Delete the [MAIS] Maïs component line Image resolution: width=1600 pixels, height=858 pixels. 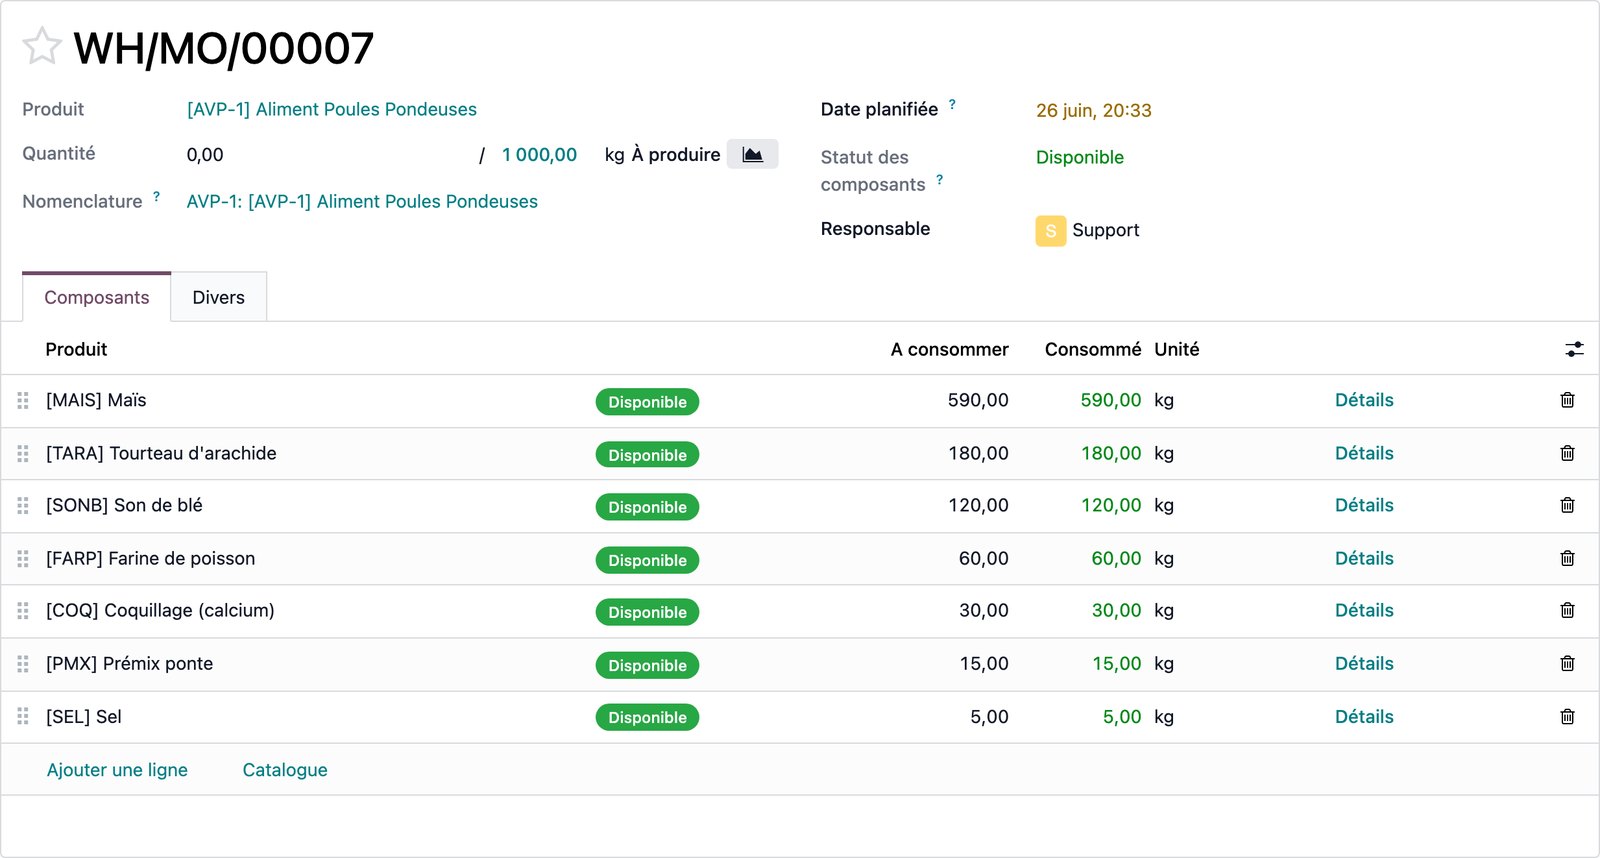coord(1567,400)
